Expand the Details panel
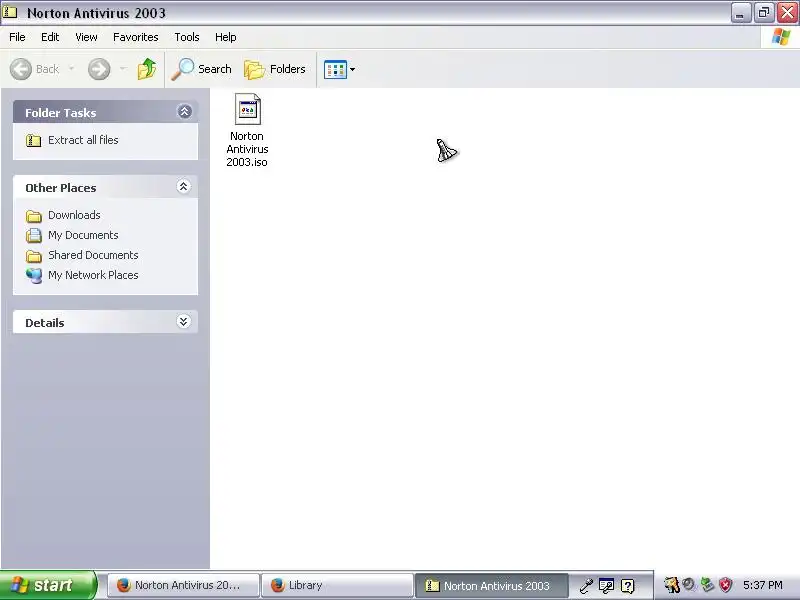The width and height of the screenshot is (800, 600). tap(184, 321)
